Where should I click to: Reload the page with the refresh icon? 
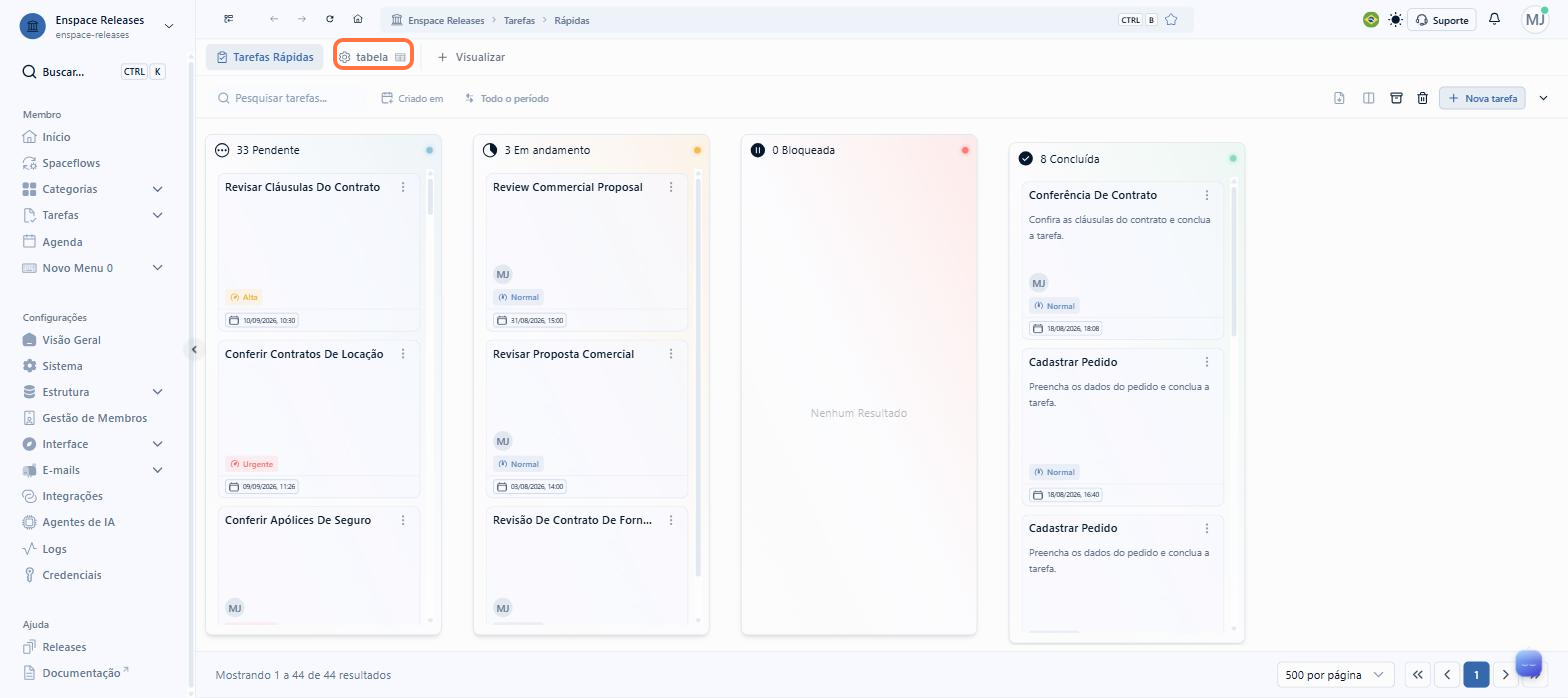[330, 19]
